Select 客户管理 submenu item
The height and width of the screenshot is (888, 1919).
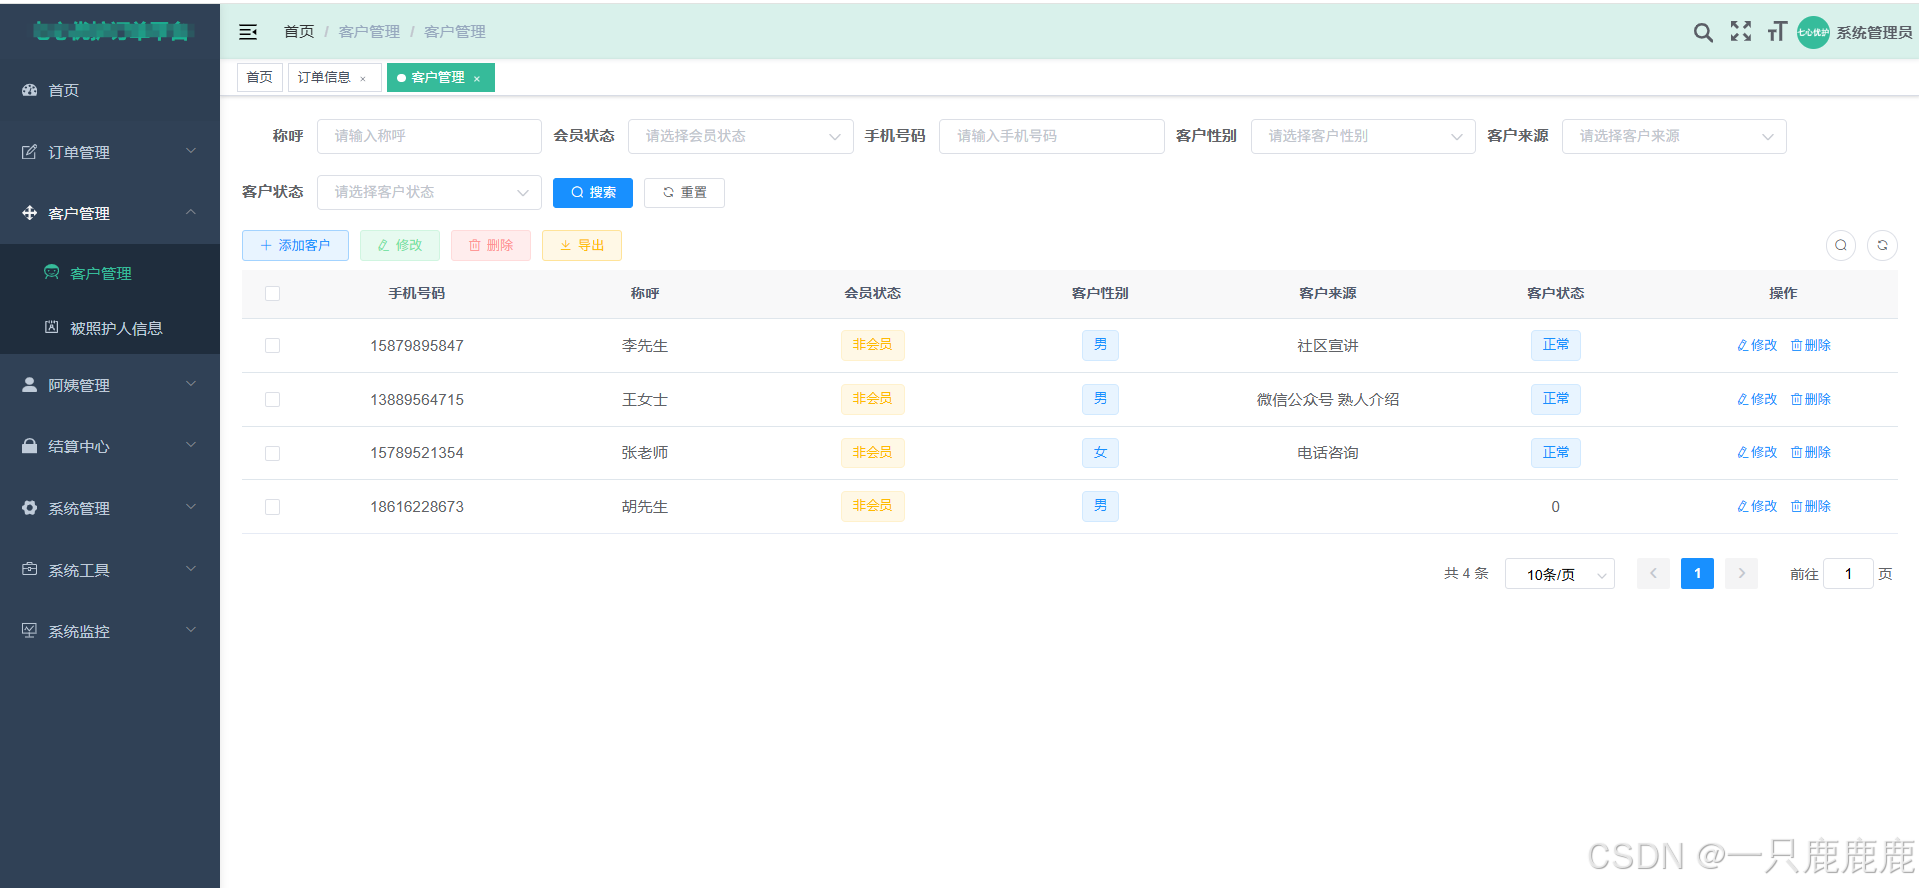110,273
